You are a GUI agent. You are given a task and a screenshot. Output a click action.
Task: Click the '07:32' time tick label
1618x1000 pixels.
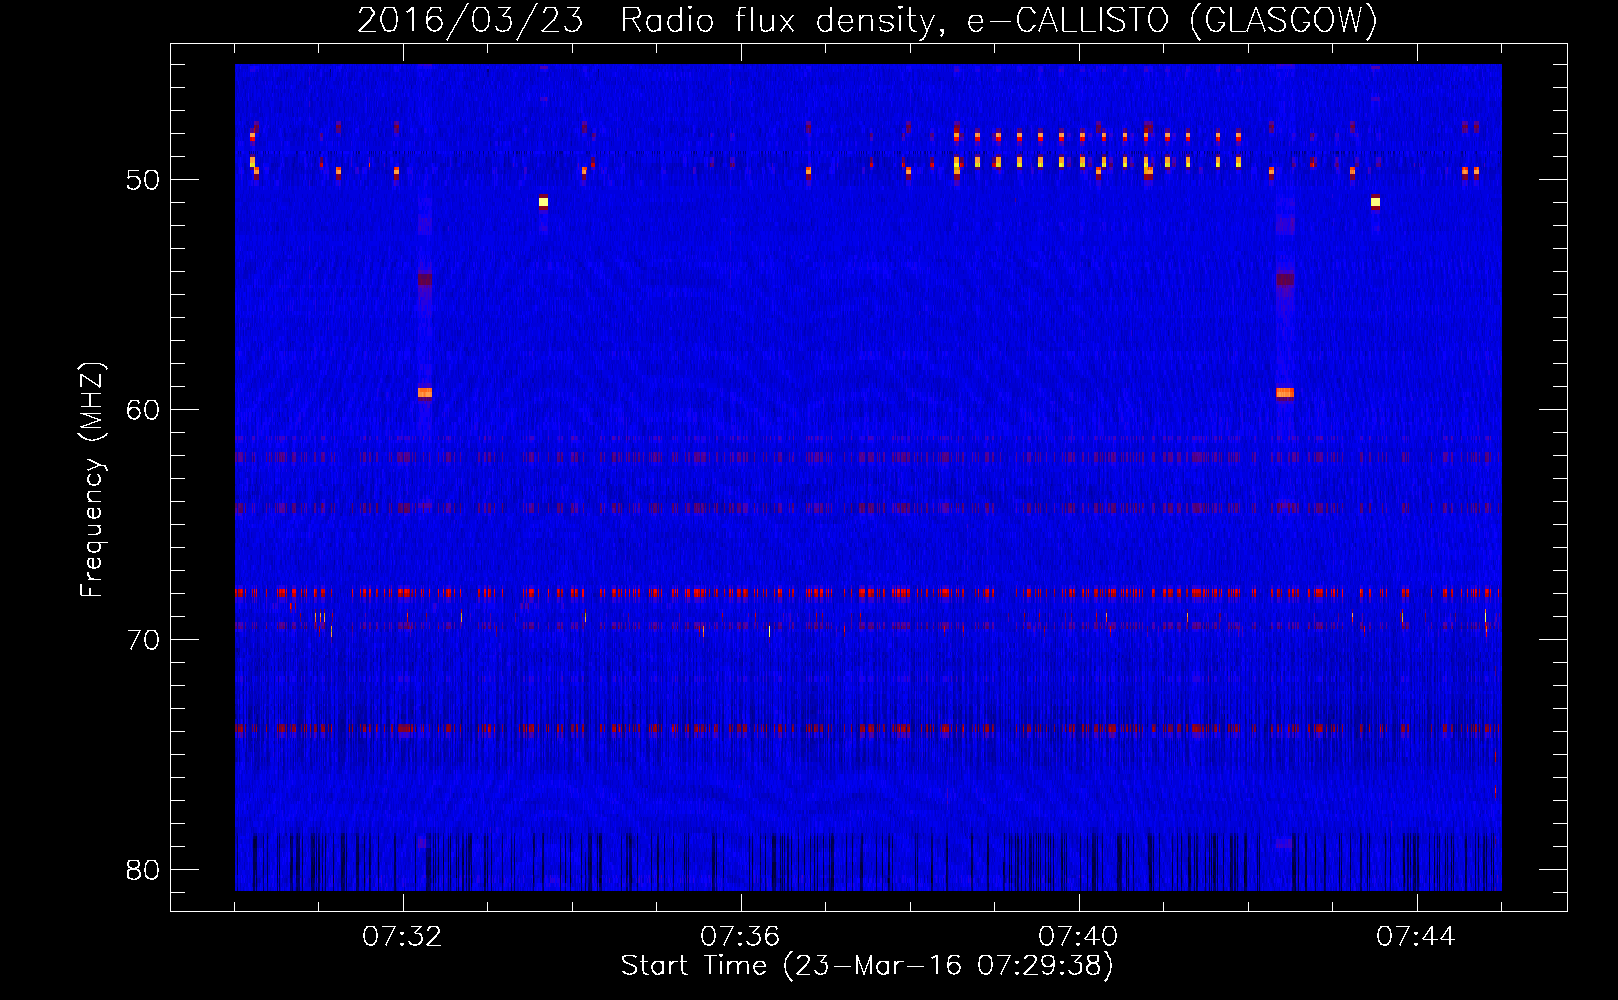point(402,937)
